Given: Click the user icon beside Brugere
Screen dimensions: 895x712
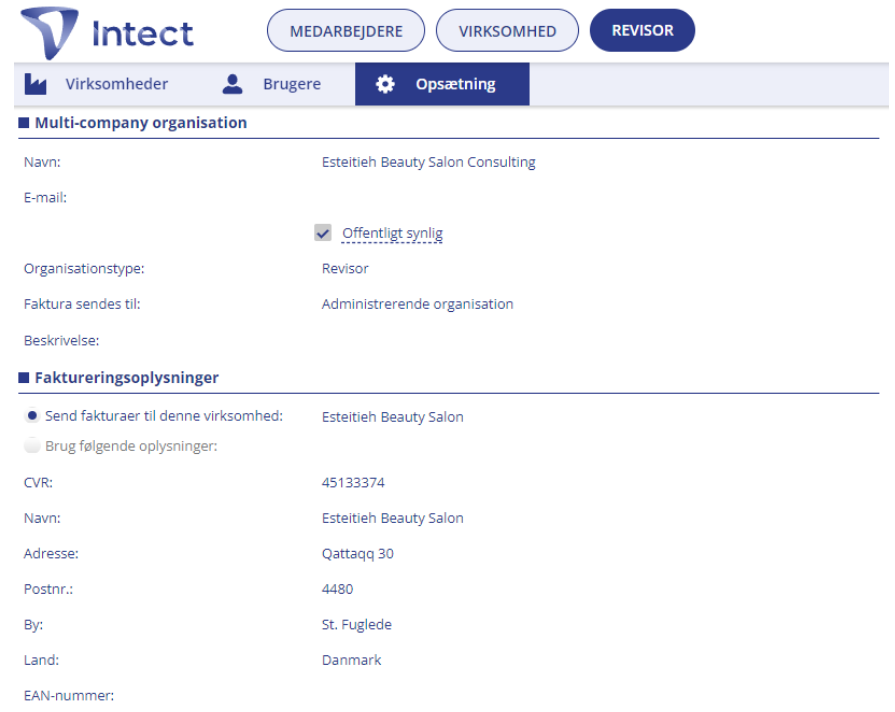Looking at the screenshot, I should (x=232, y=84).
